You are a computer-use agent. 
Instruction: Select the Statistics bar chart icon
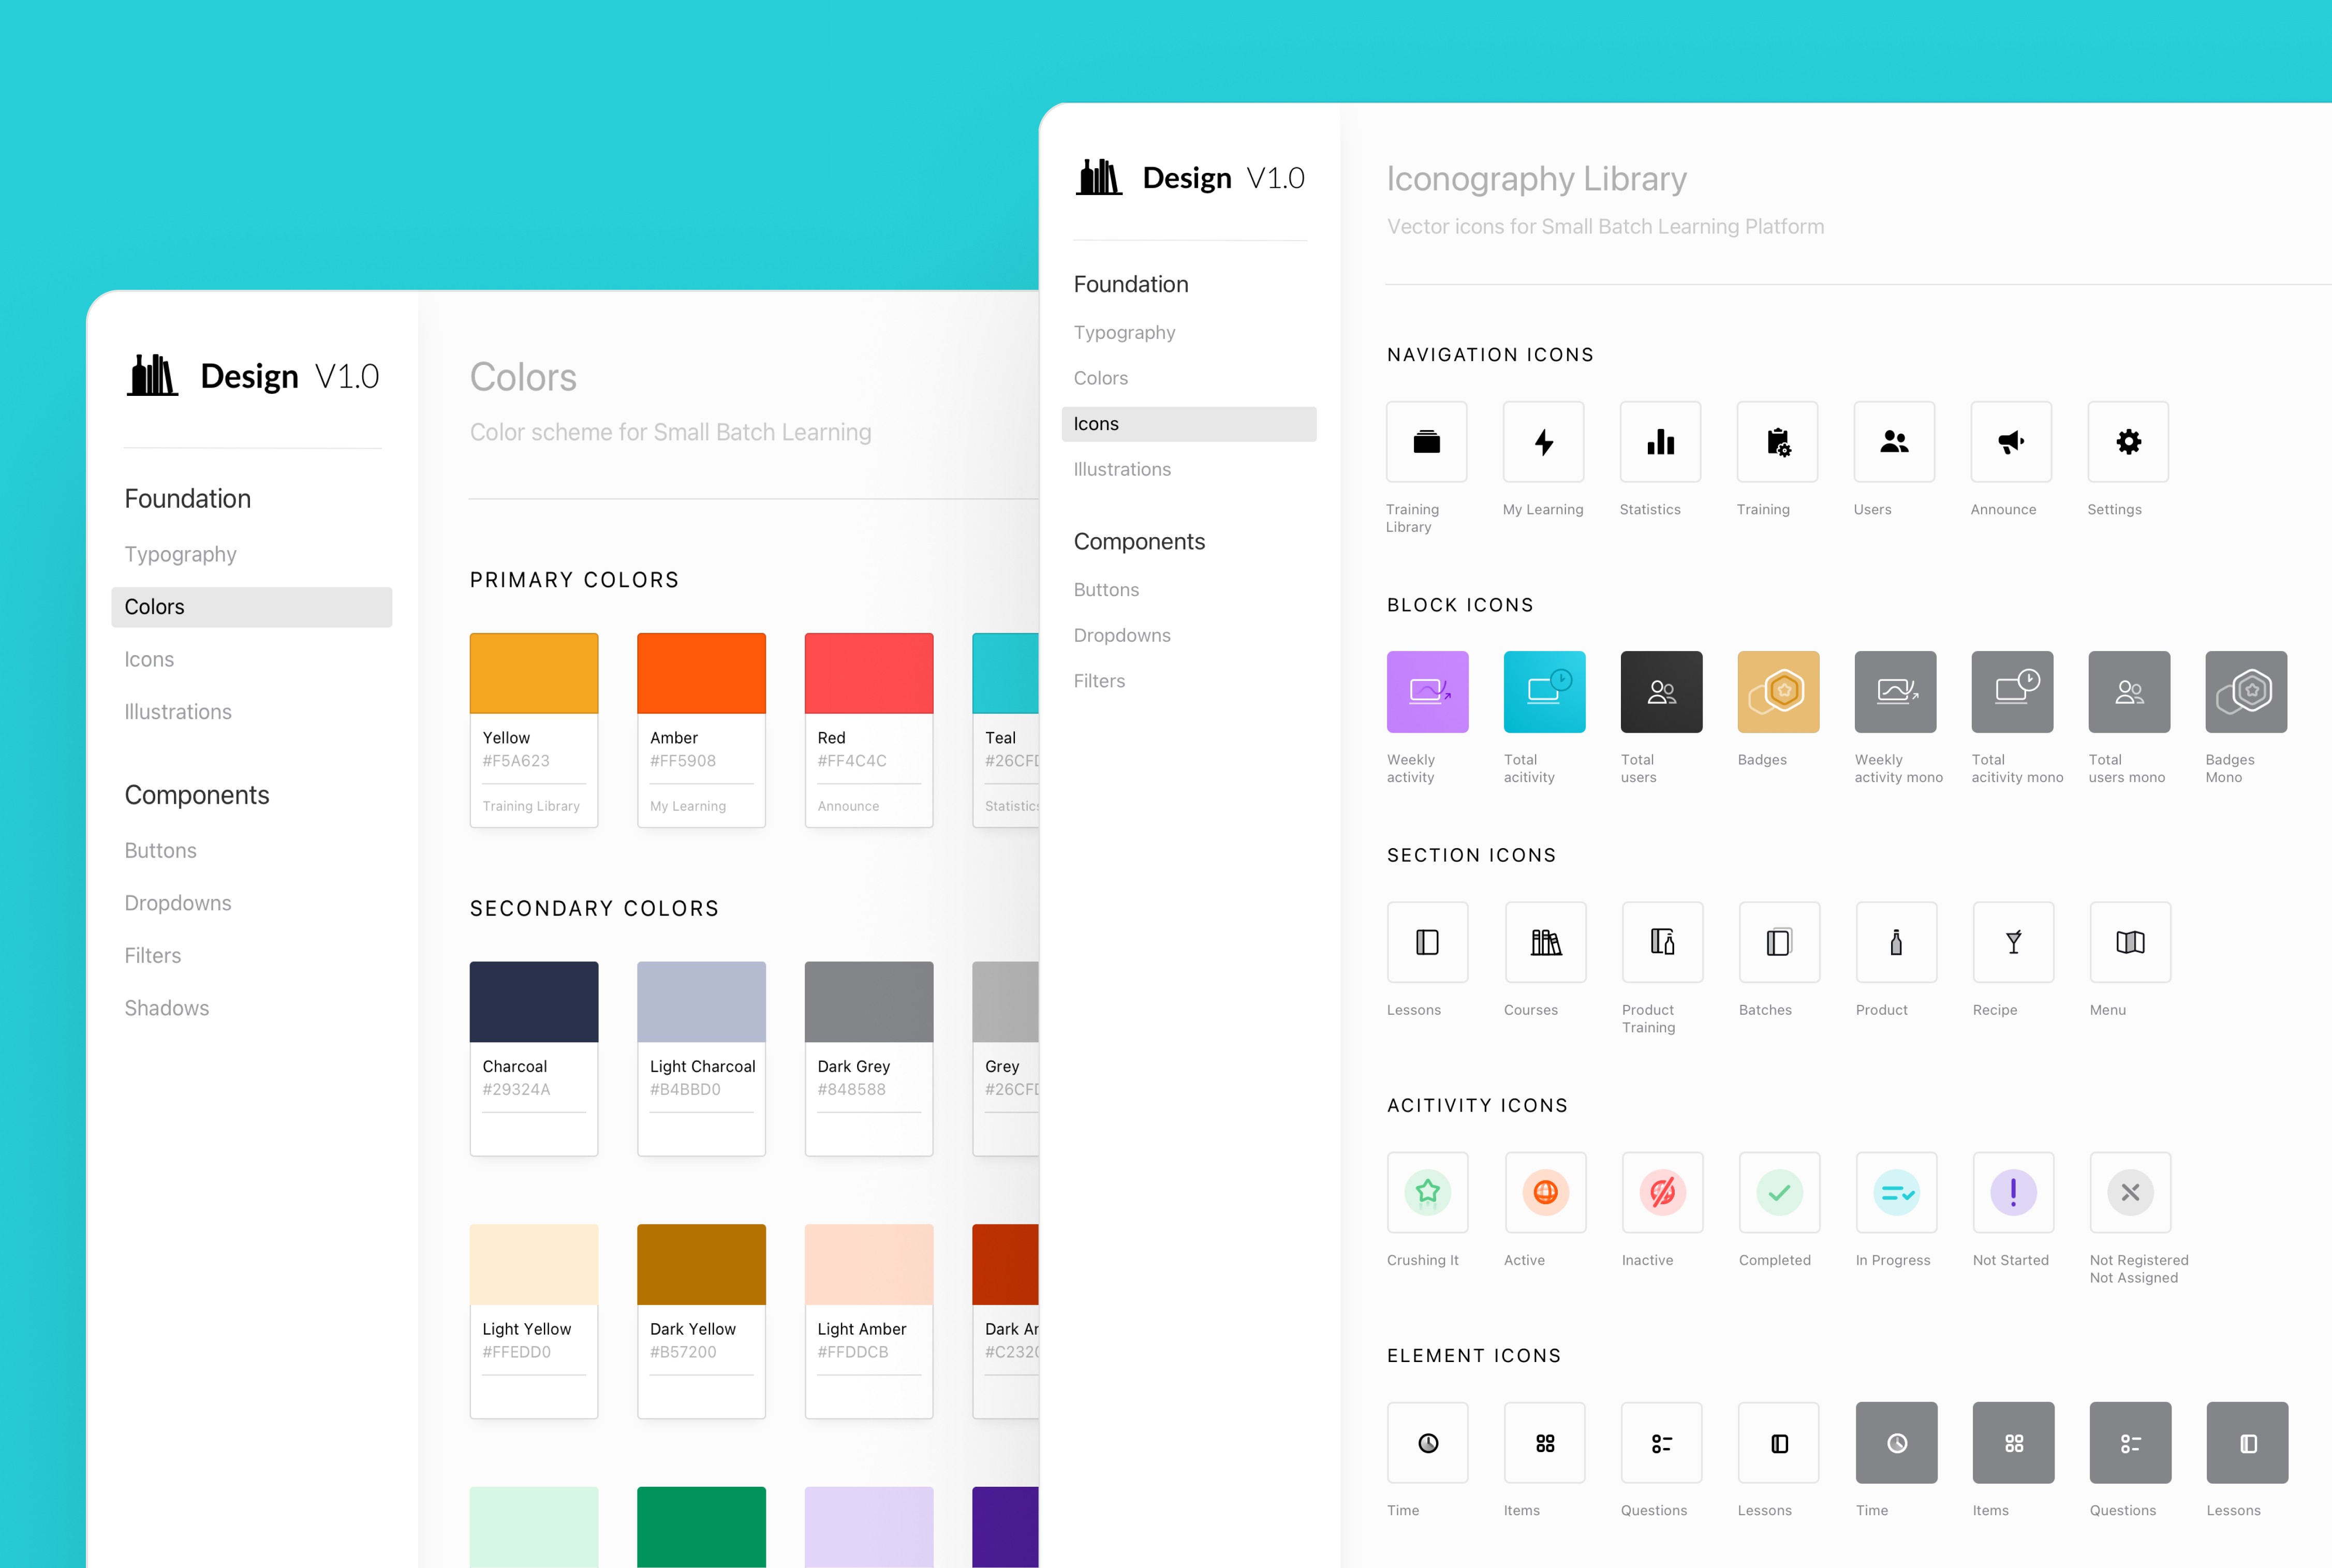(1660, 442)
